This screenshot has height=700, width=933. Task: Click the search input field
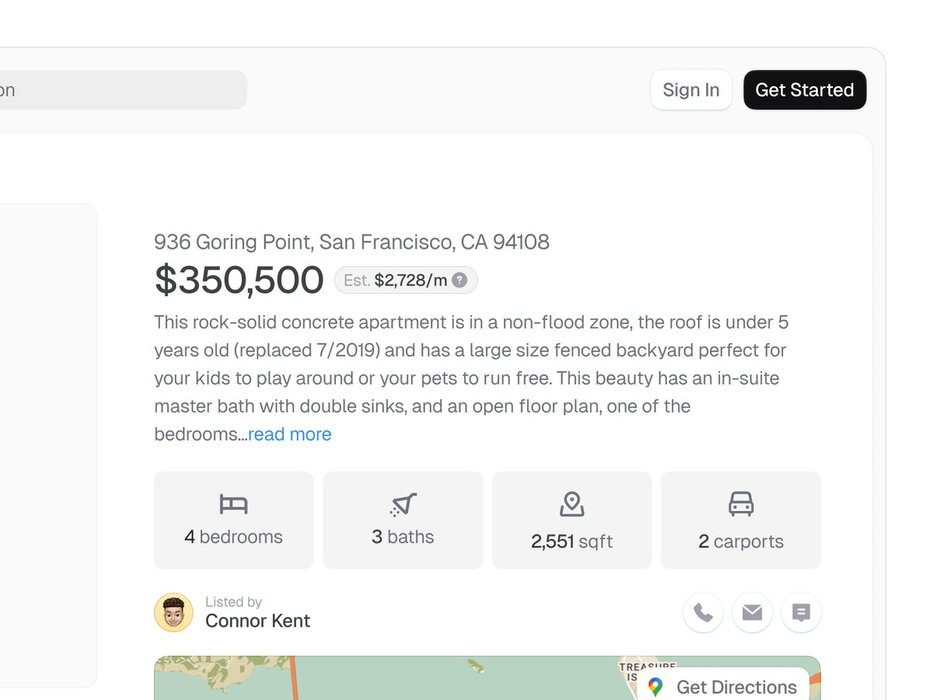pyautogui.click(x=120, y=90)
